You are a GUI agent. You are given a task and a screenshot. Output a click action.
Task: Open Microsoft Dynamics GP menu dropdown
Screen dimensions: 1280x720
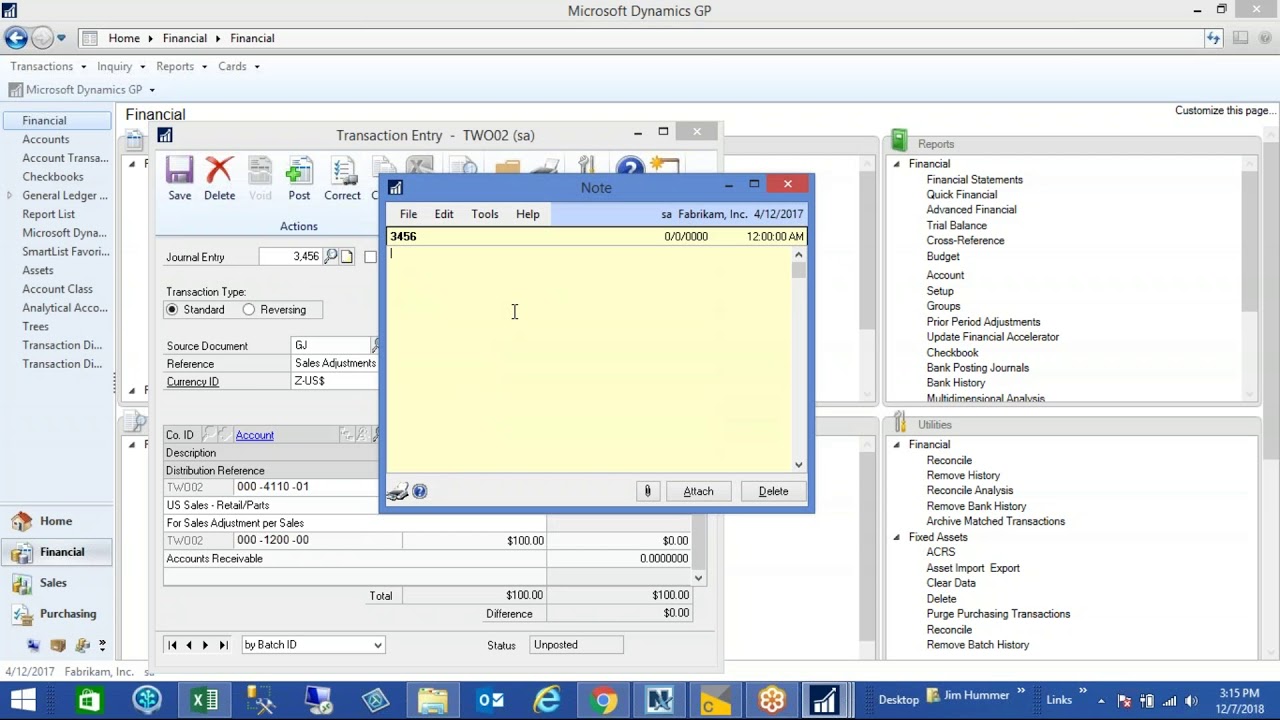tap(83, 89)
